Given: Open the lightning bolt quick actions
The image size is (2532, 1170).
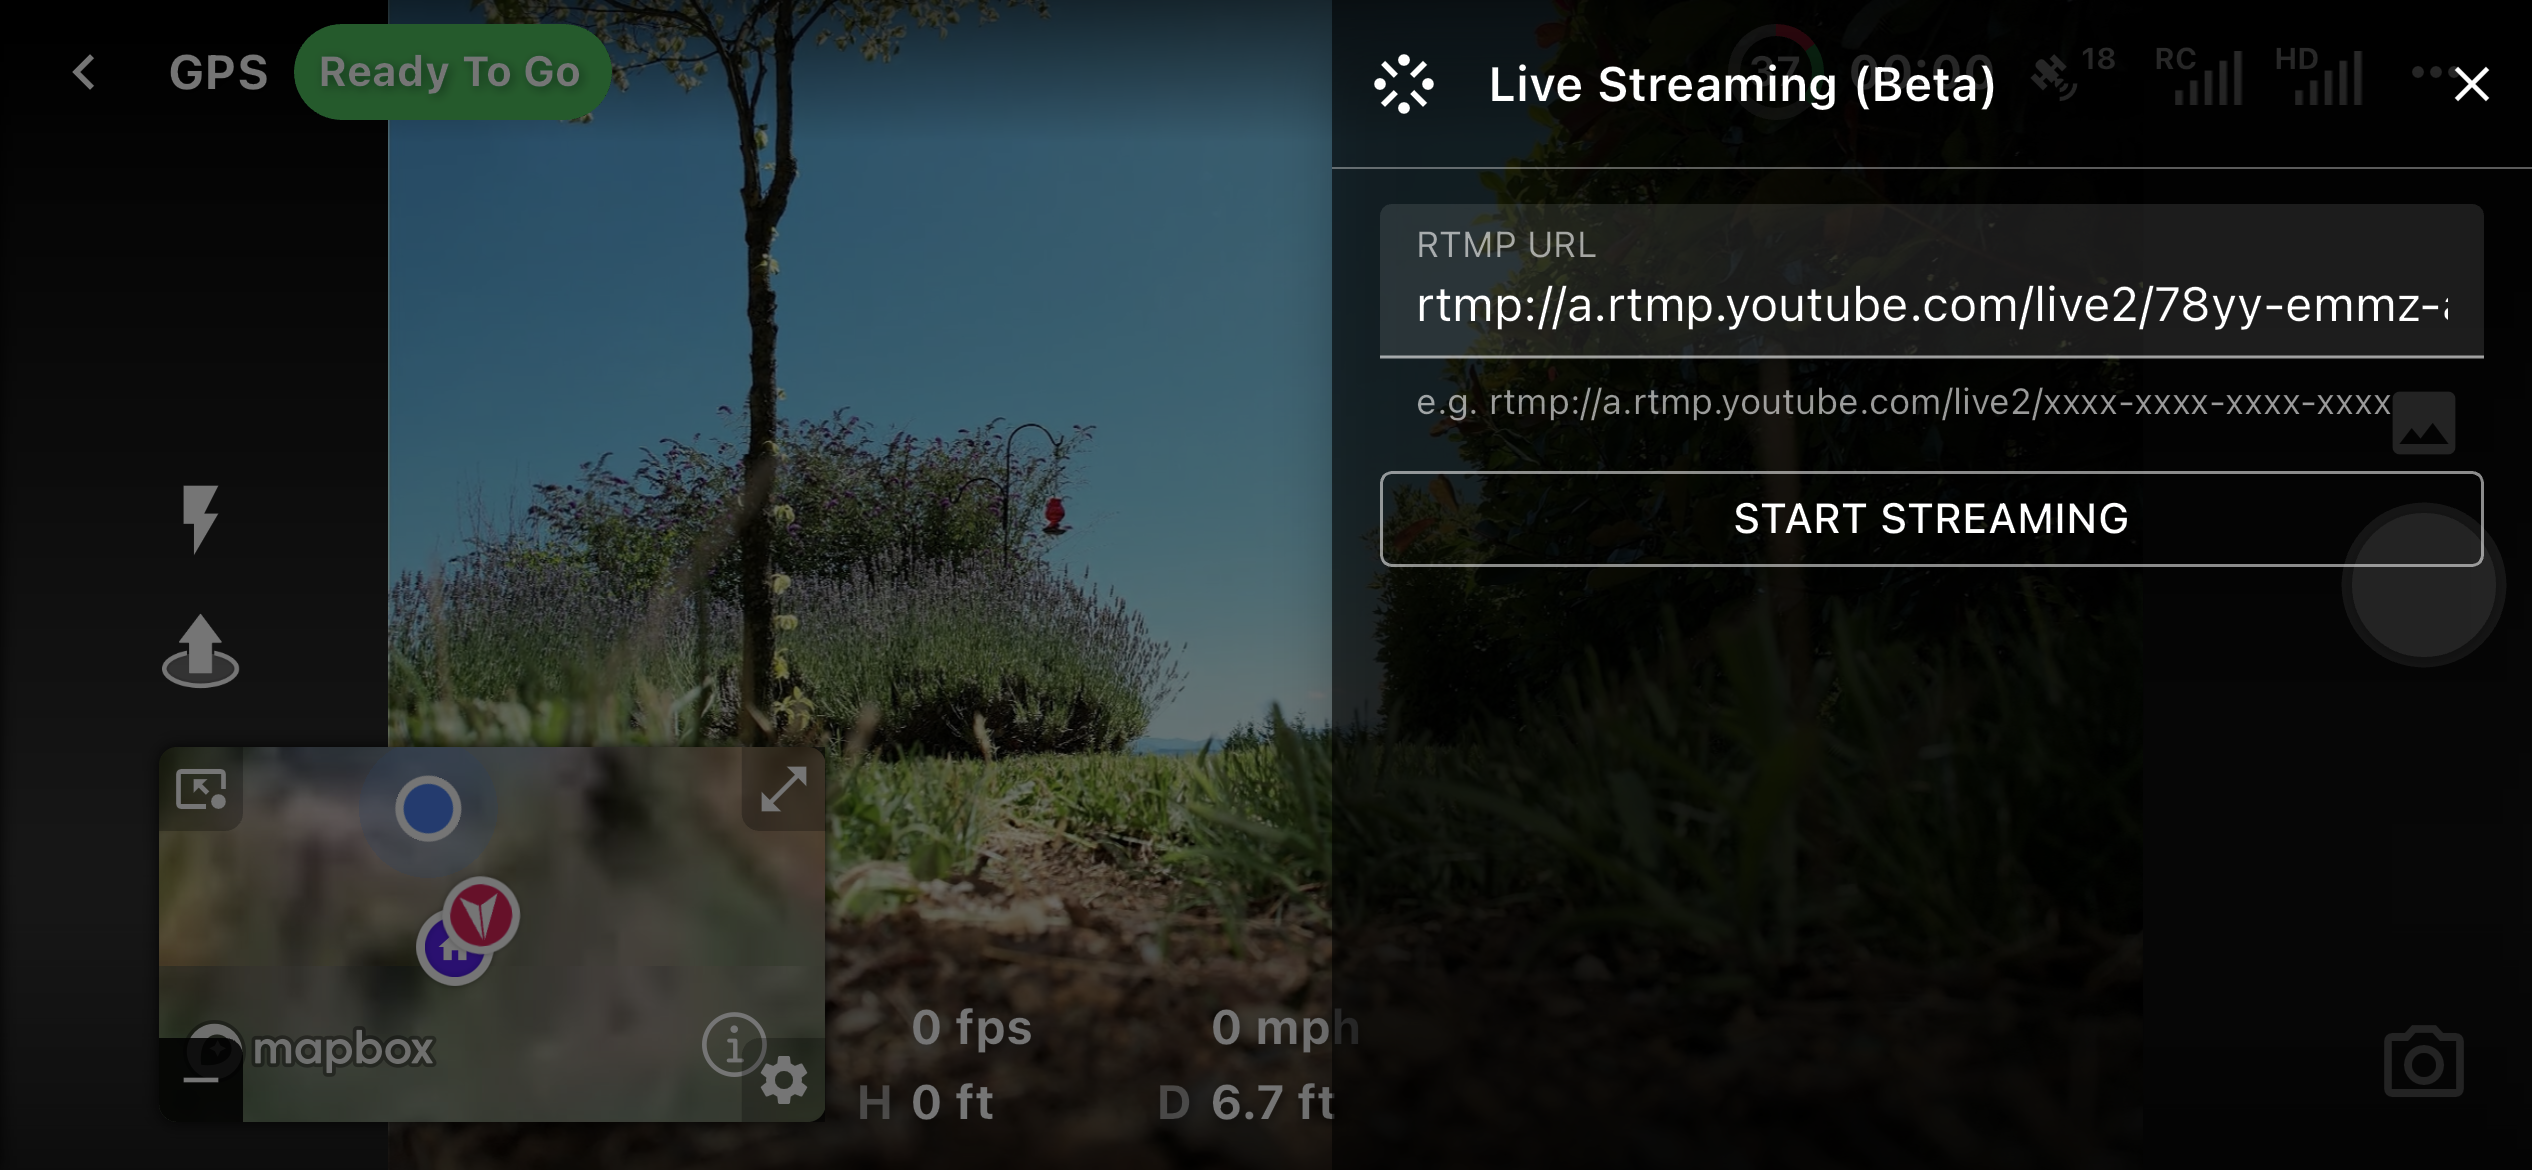Looking at the screenshot, I should coord(200,518).
